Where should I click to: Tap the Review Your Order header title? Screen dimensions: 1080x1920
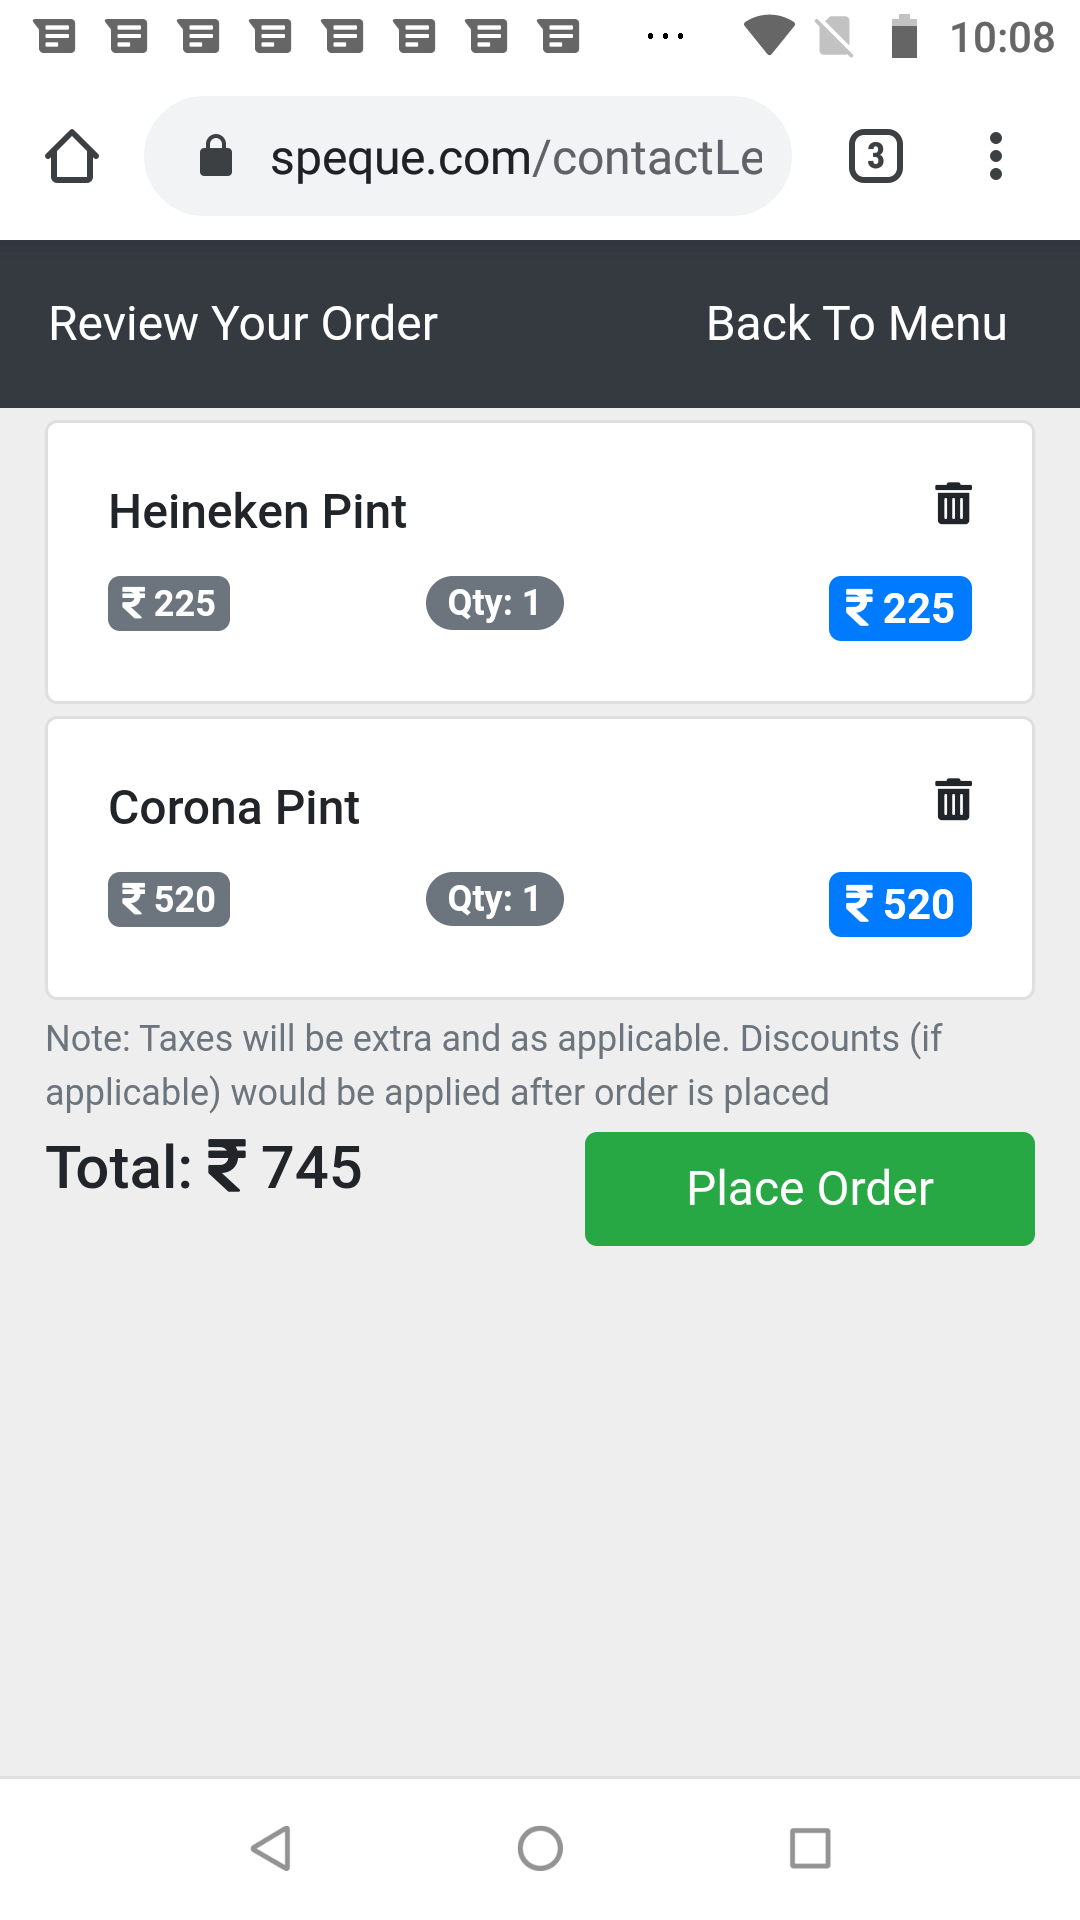click(243, 324)
